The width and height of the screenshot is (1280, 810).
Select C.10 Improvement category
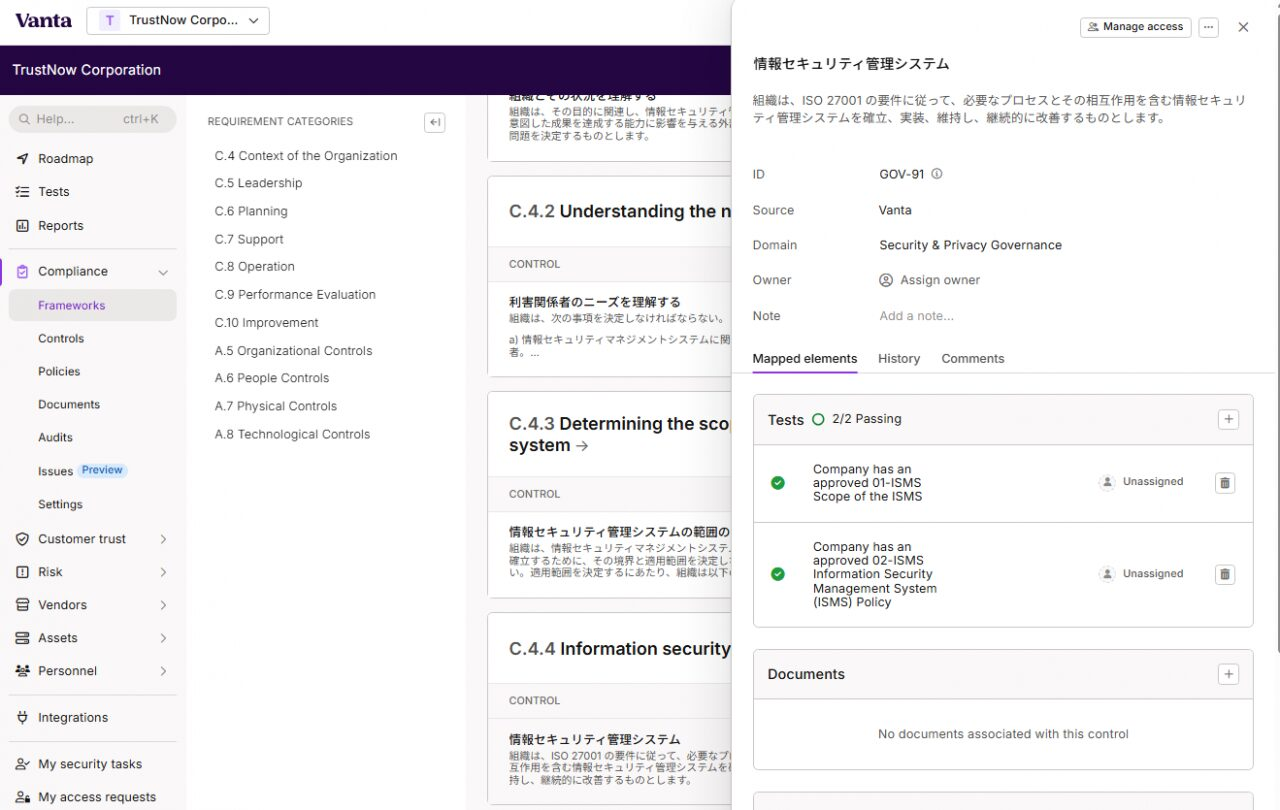pyautogui.click(x=266, y=323)
